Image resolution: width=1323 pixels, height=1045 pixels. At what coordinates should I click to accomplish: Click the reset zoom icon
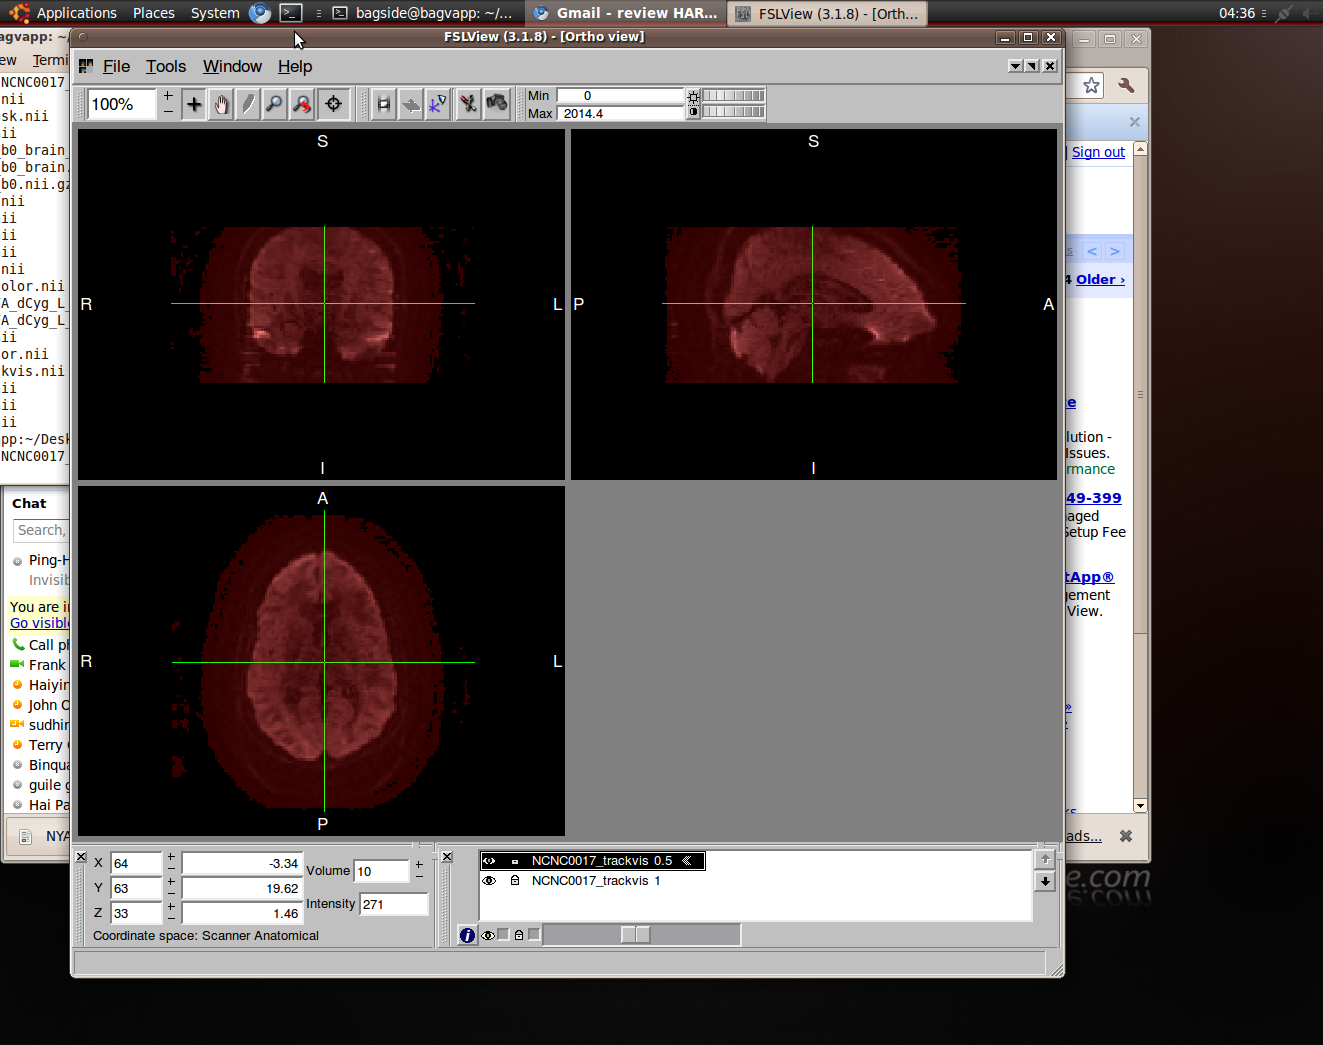302,104
